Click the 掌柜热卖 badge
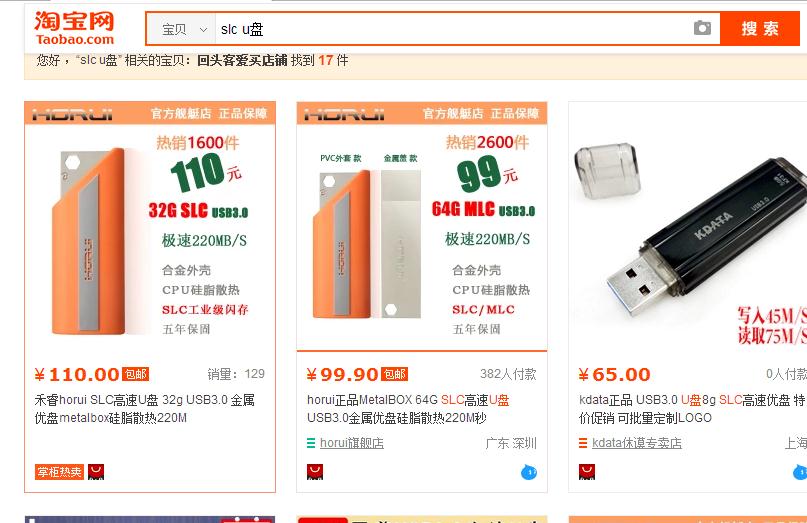807x523 pixels. click(x=59, y=472)
